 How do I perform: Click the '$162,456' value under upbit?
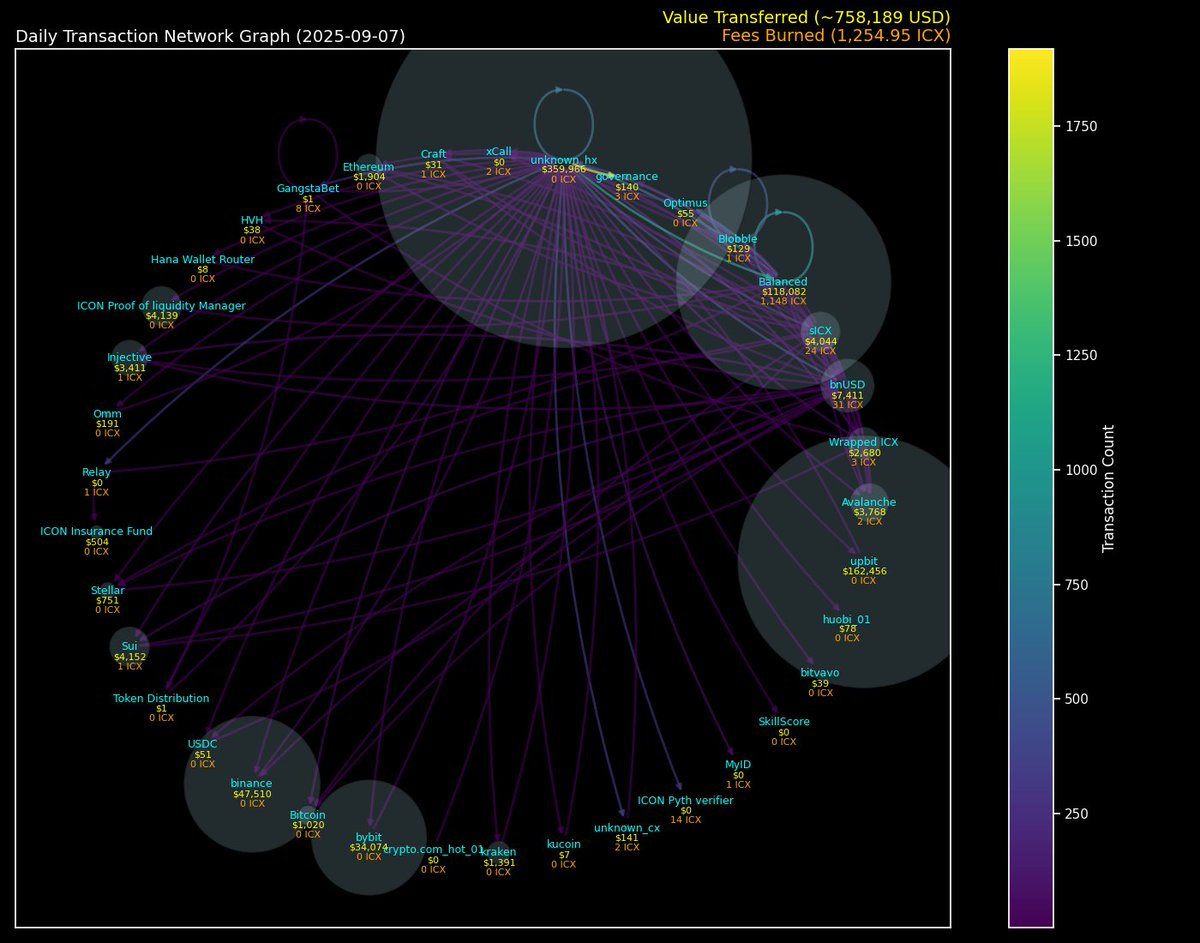(863, 572)
